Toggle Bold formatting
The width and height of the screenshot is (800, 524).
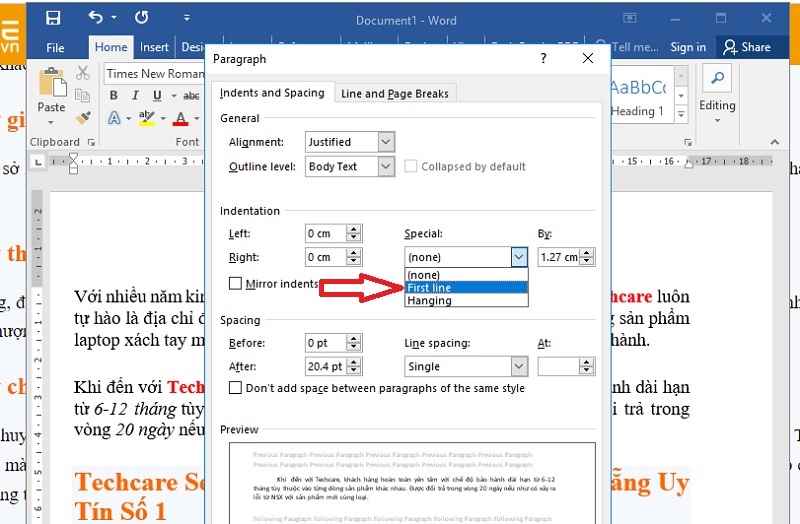113,95
